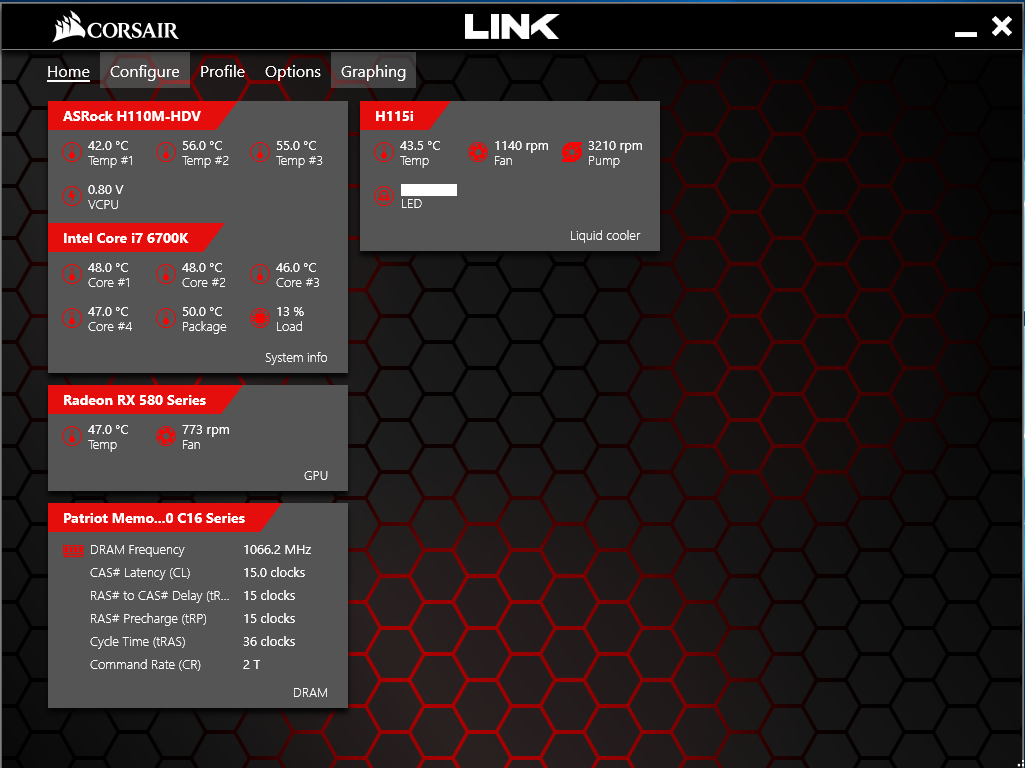
Task: Switch to the Graphing tab
Action: click(374, 71)
